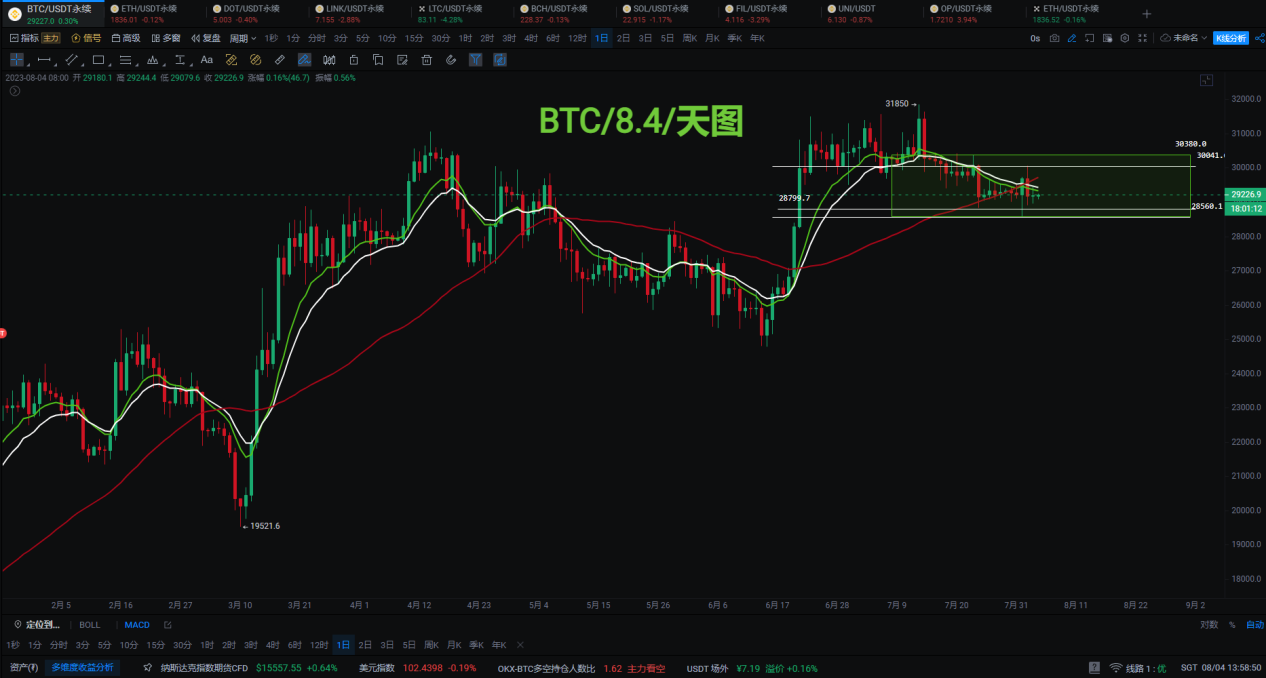Image resolution: width=1266 pixels, height=678 pixels.
Task: Select the MACD indicator tab
Action: point(137,624)
